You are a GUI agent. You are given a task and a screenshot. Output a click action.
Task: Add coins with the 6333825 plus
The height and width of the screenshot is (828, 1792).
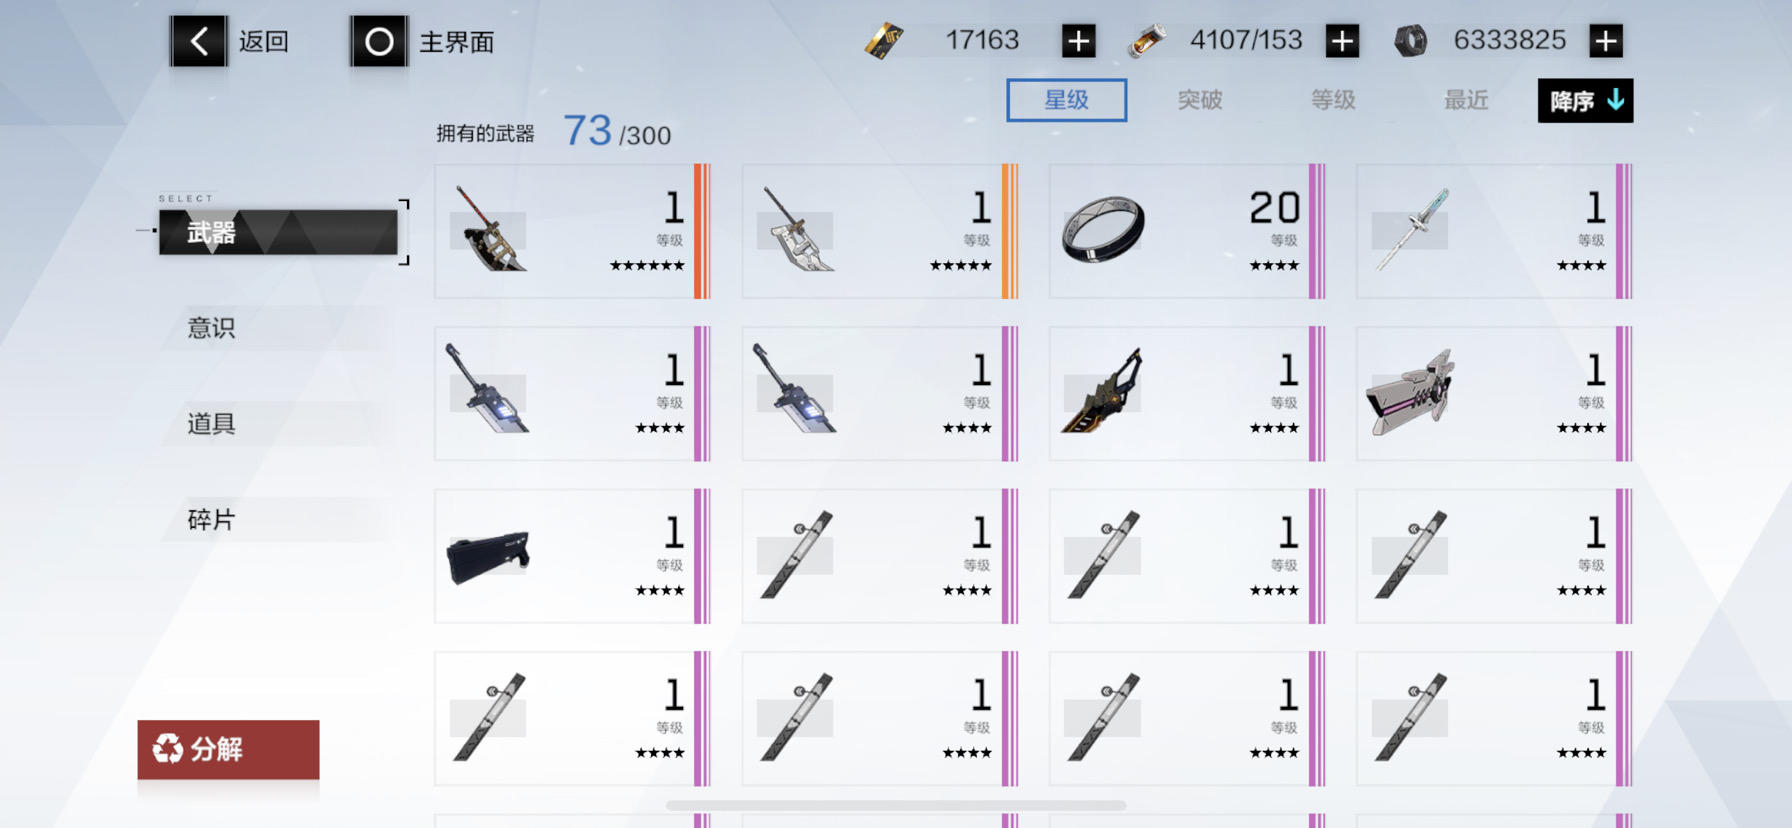1605,41
